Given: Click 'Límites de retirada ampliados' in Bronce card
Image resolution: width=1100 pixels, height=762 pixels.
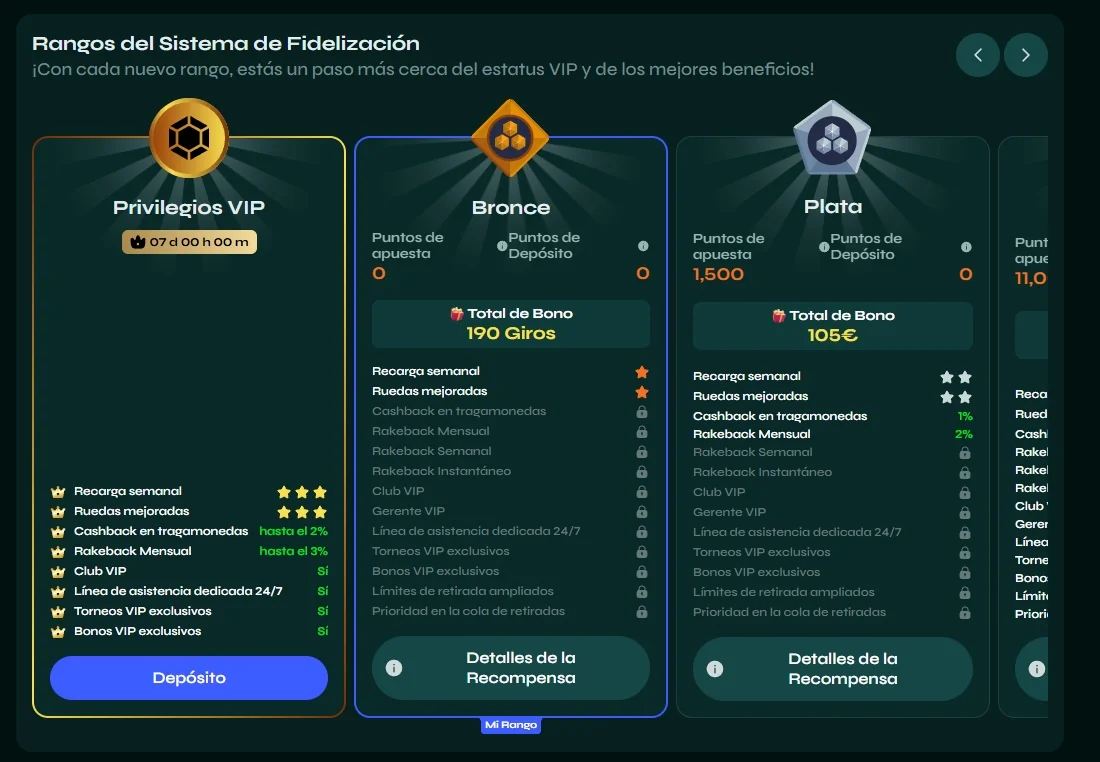Looking at the screenshot, I should coord(463,591).
